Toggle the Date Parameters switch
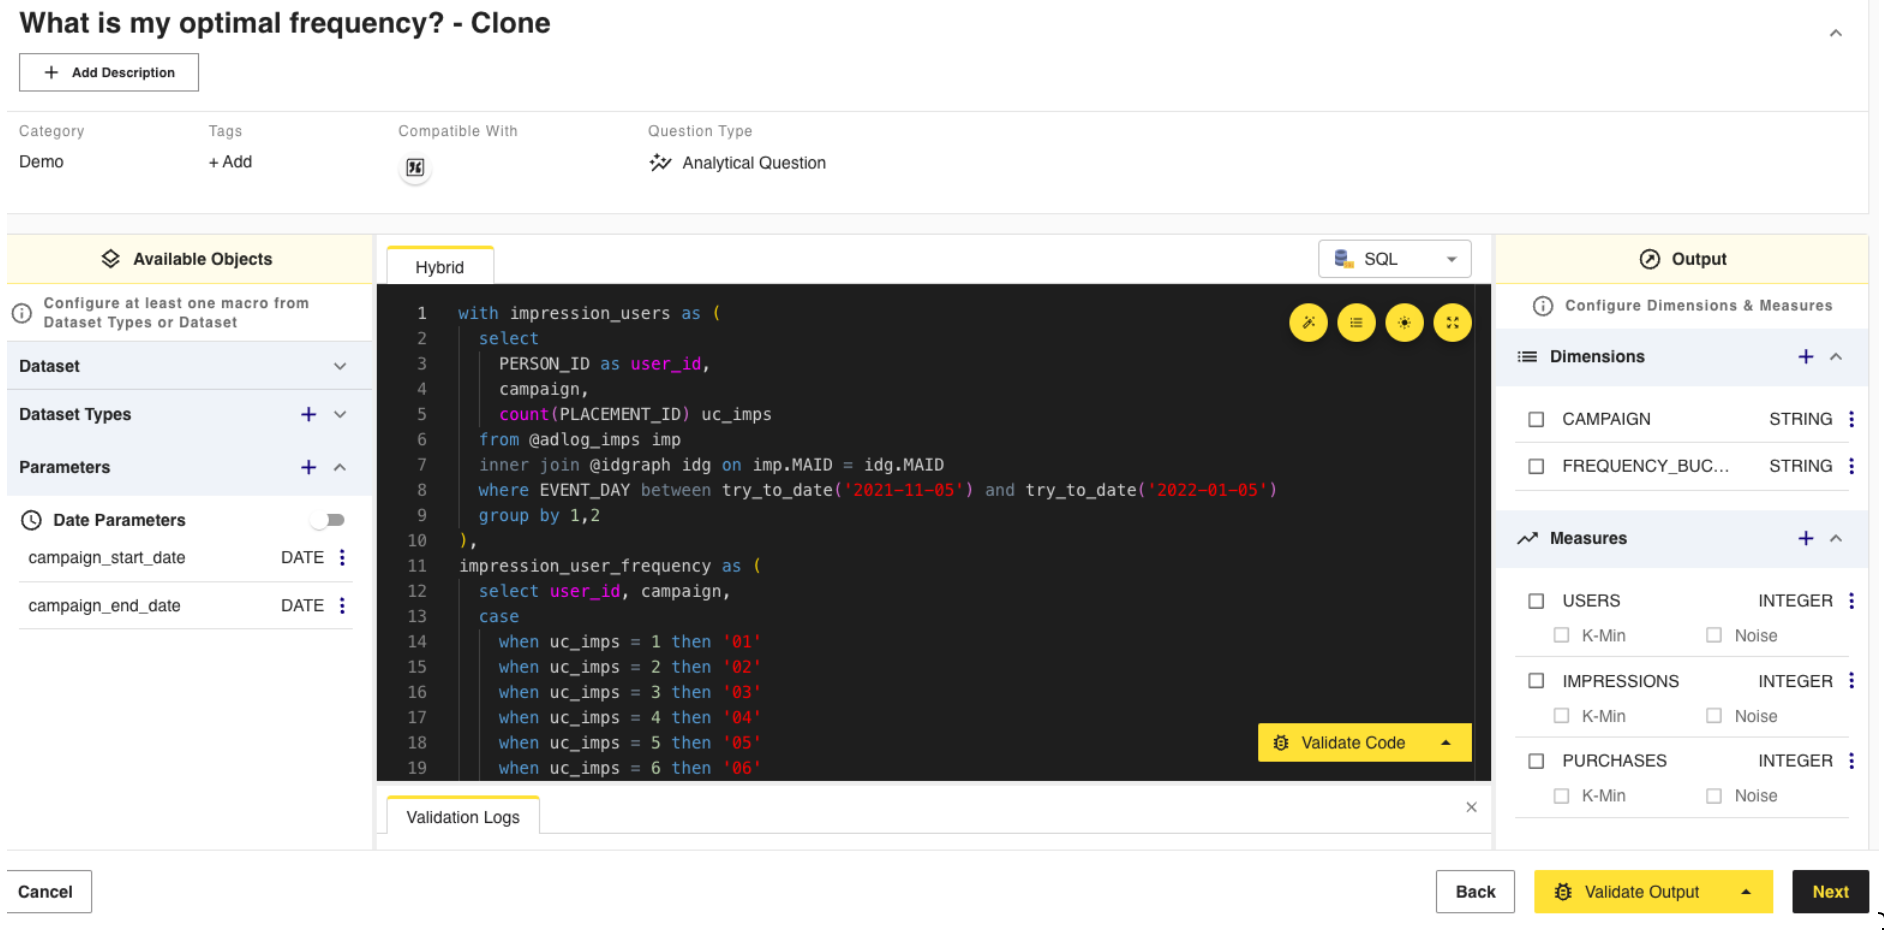This screenshot has height=930, width=1884. (328, 520)
